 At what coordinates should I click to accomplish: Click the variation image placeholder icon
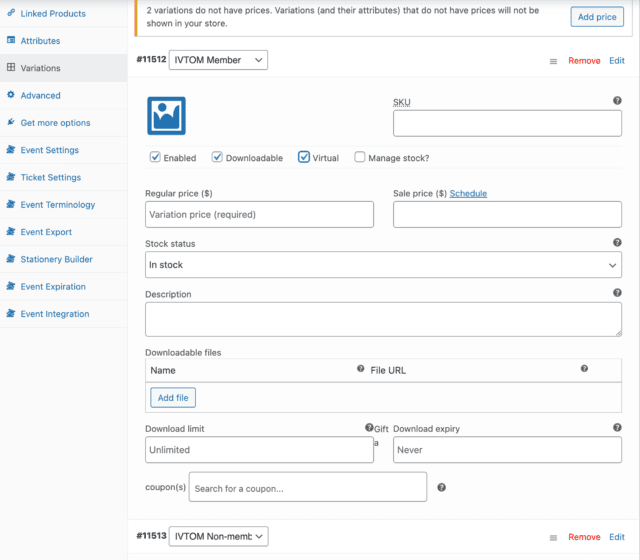[x=166, y=116]
